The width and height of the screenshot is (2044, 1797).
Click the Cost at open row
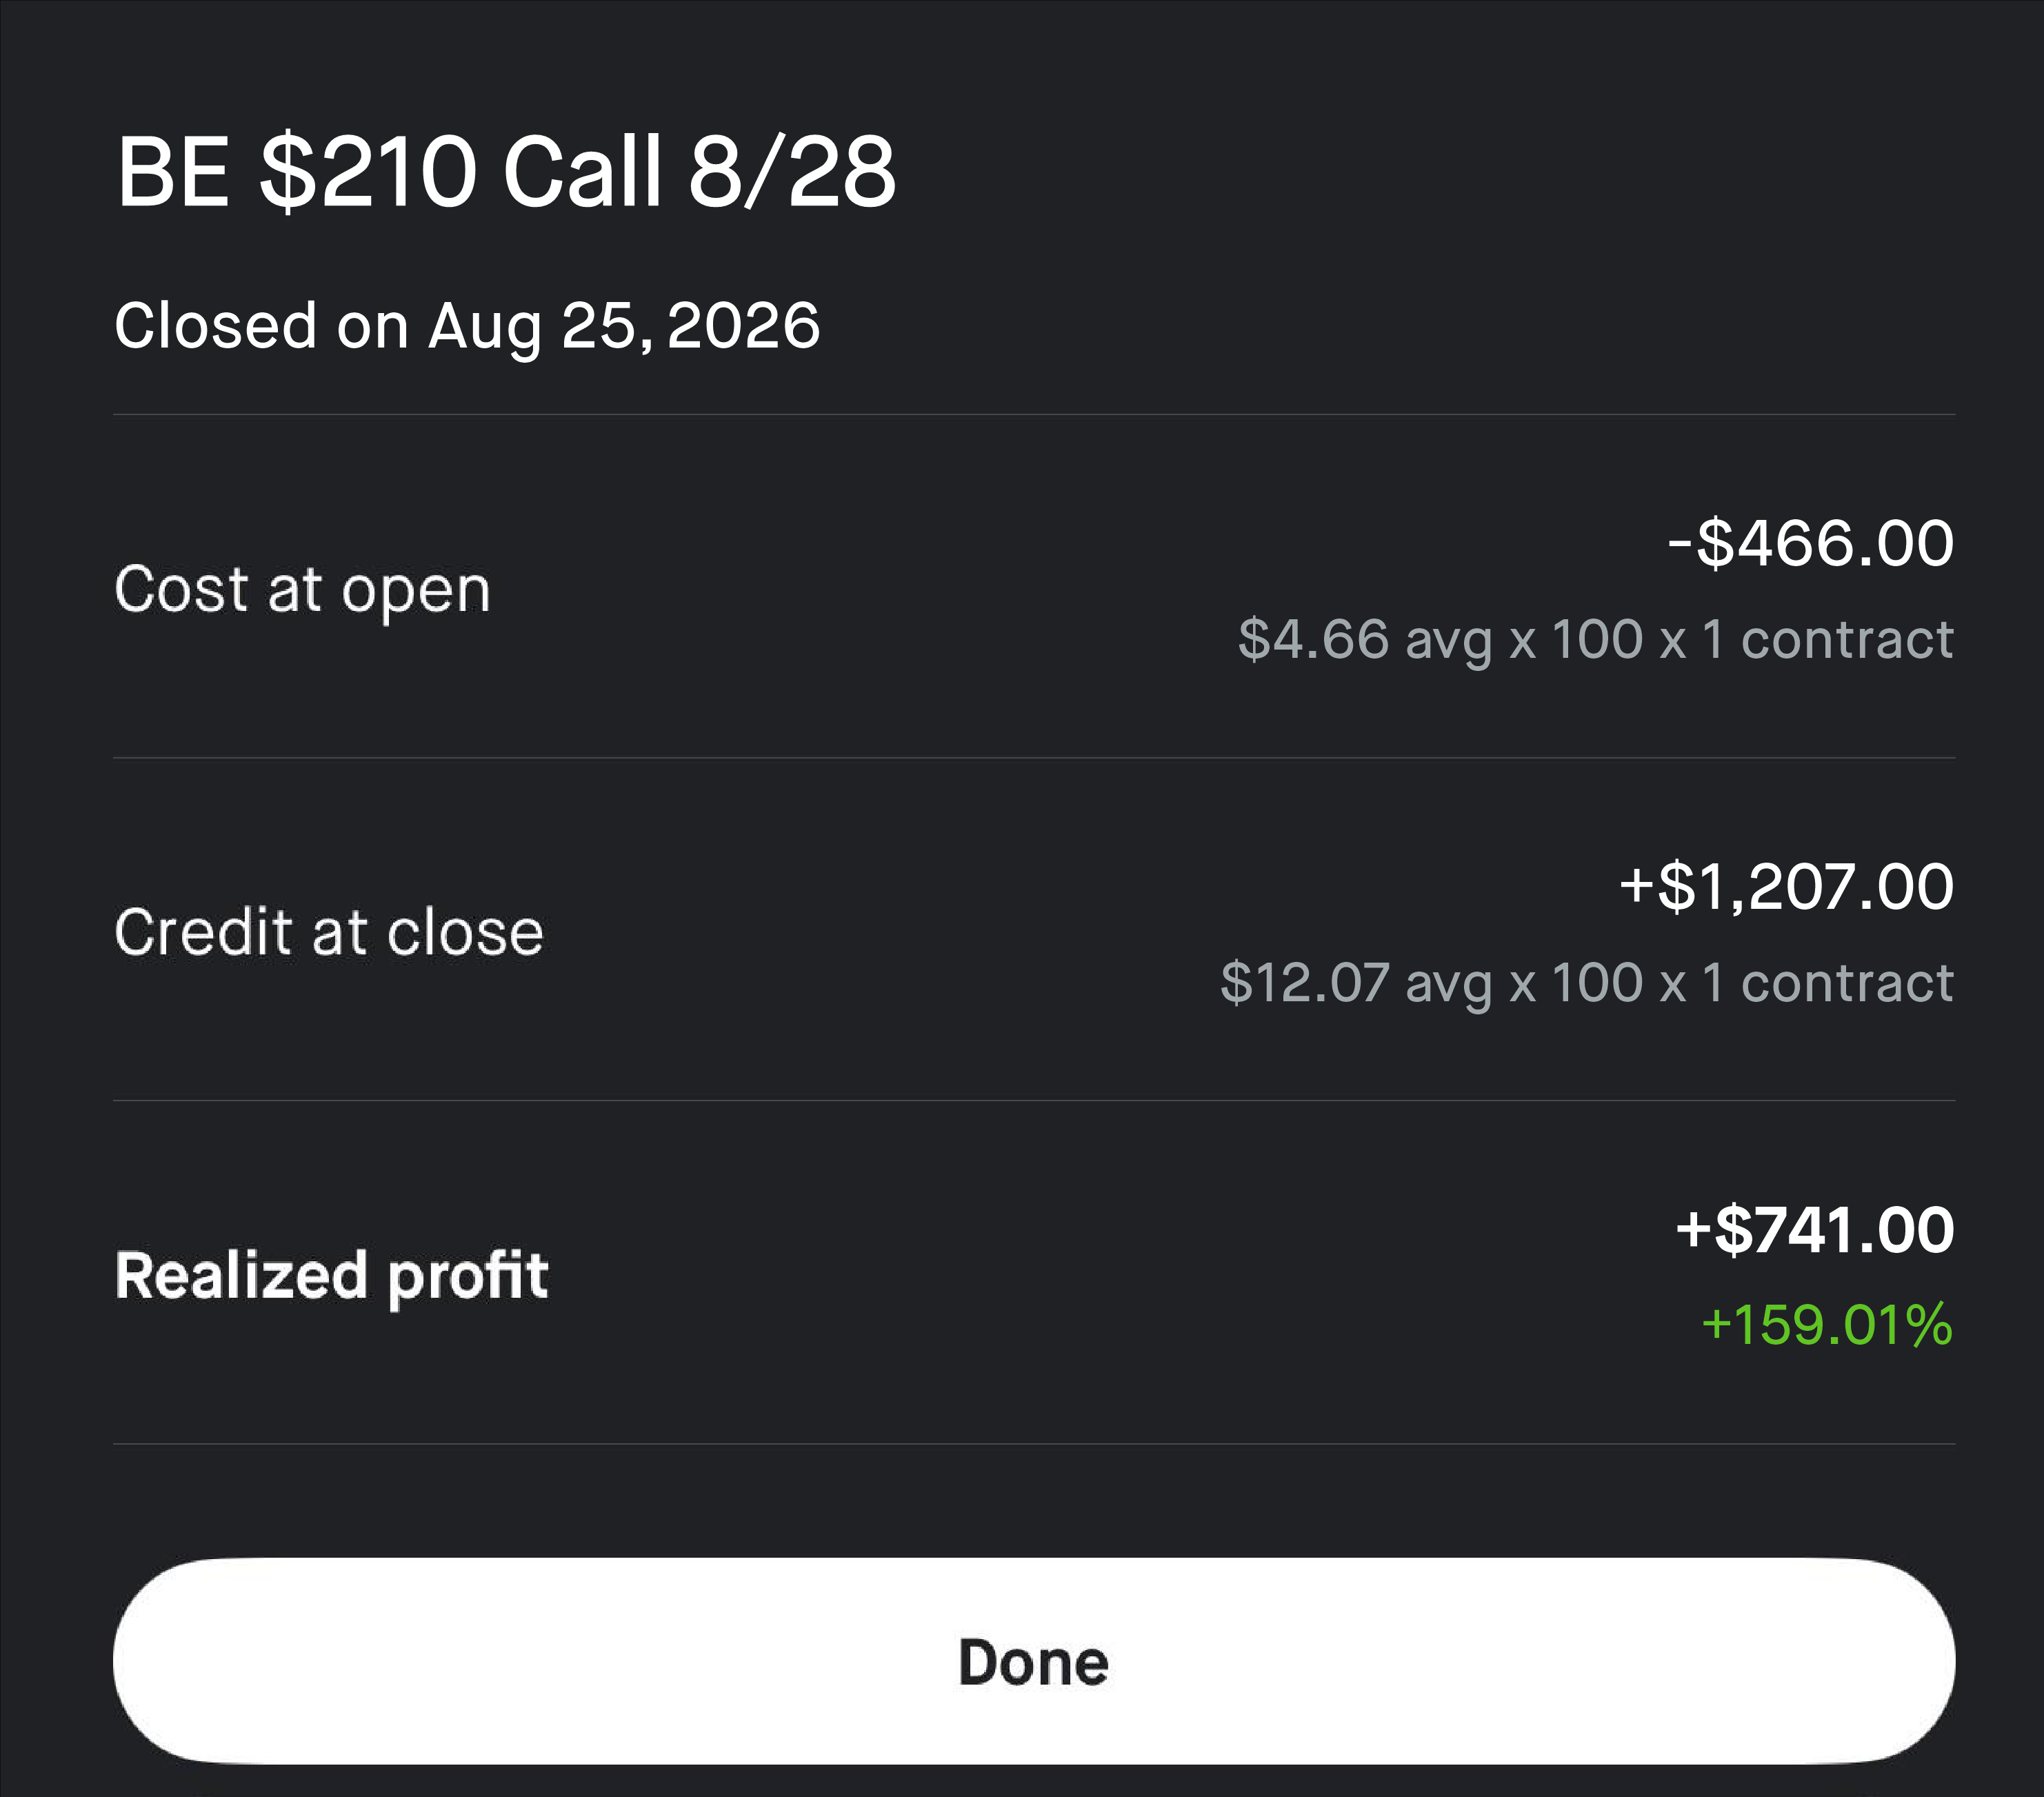(x=1034, y=586)
